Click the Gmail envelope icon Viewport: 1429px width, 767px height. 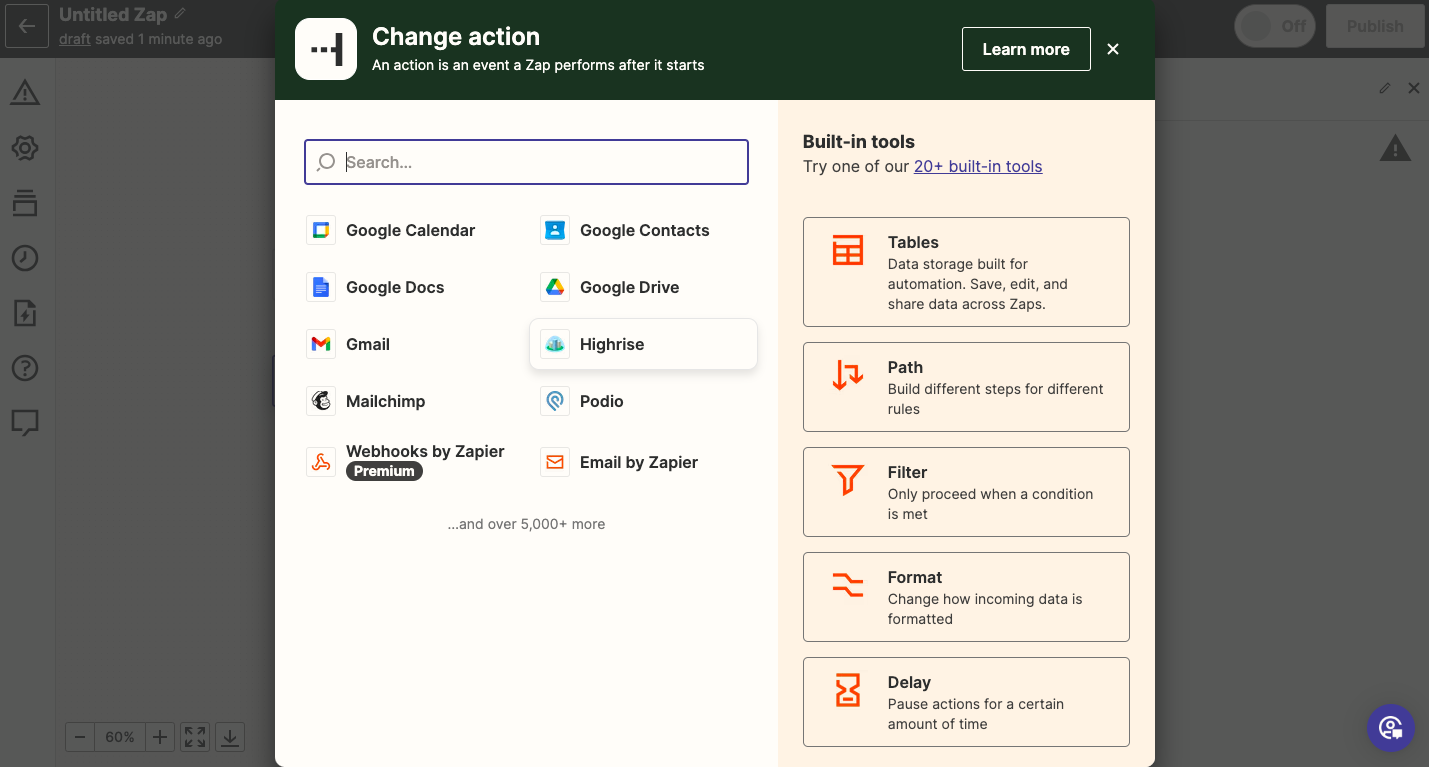(x=321, y=344)
